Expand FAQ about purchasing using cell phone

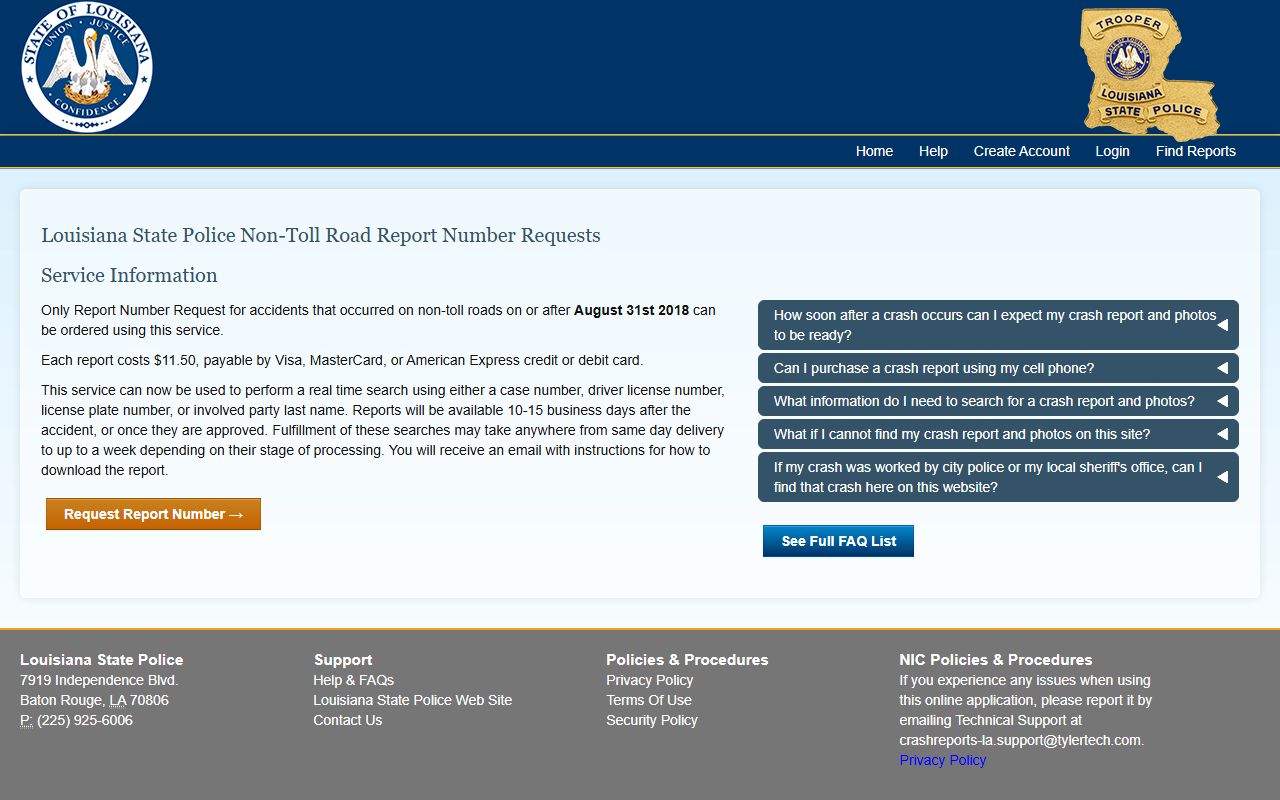(x=998, y=368)
